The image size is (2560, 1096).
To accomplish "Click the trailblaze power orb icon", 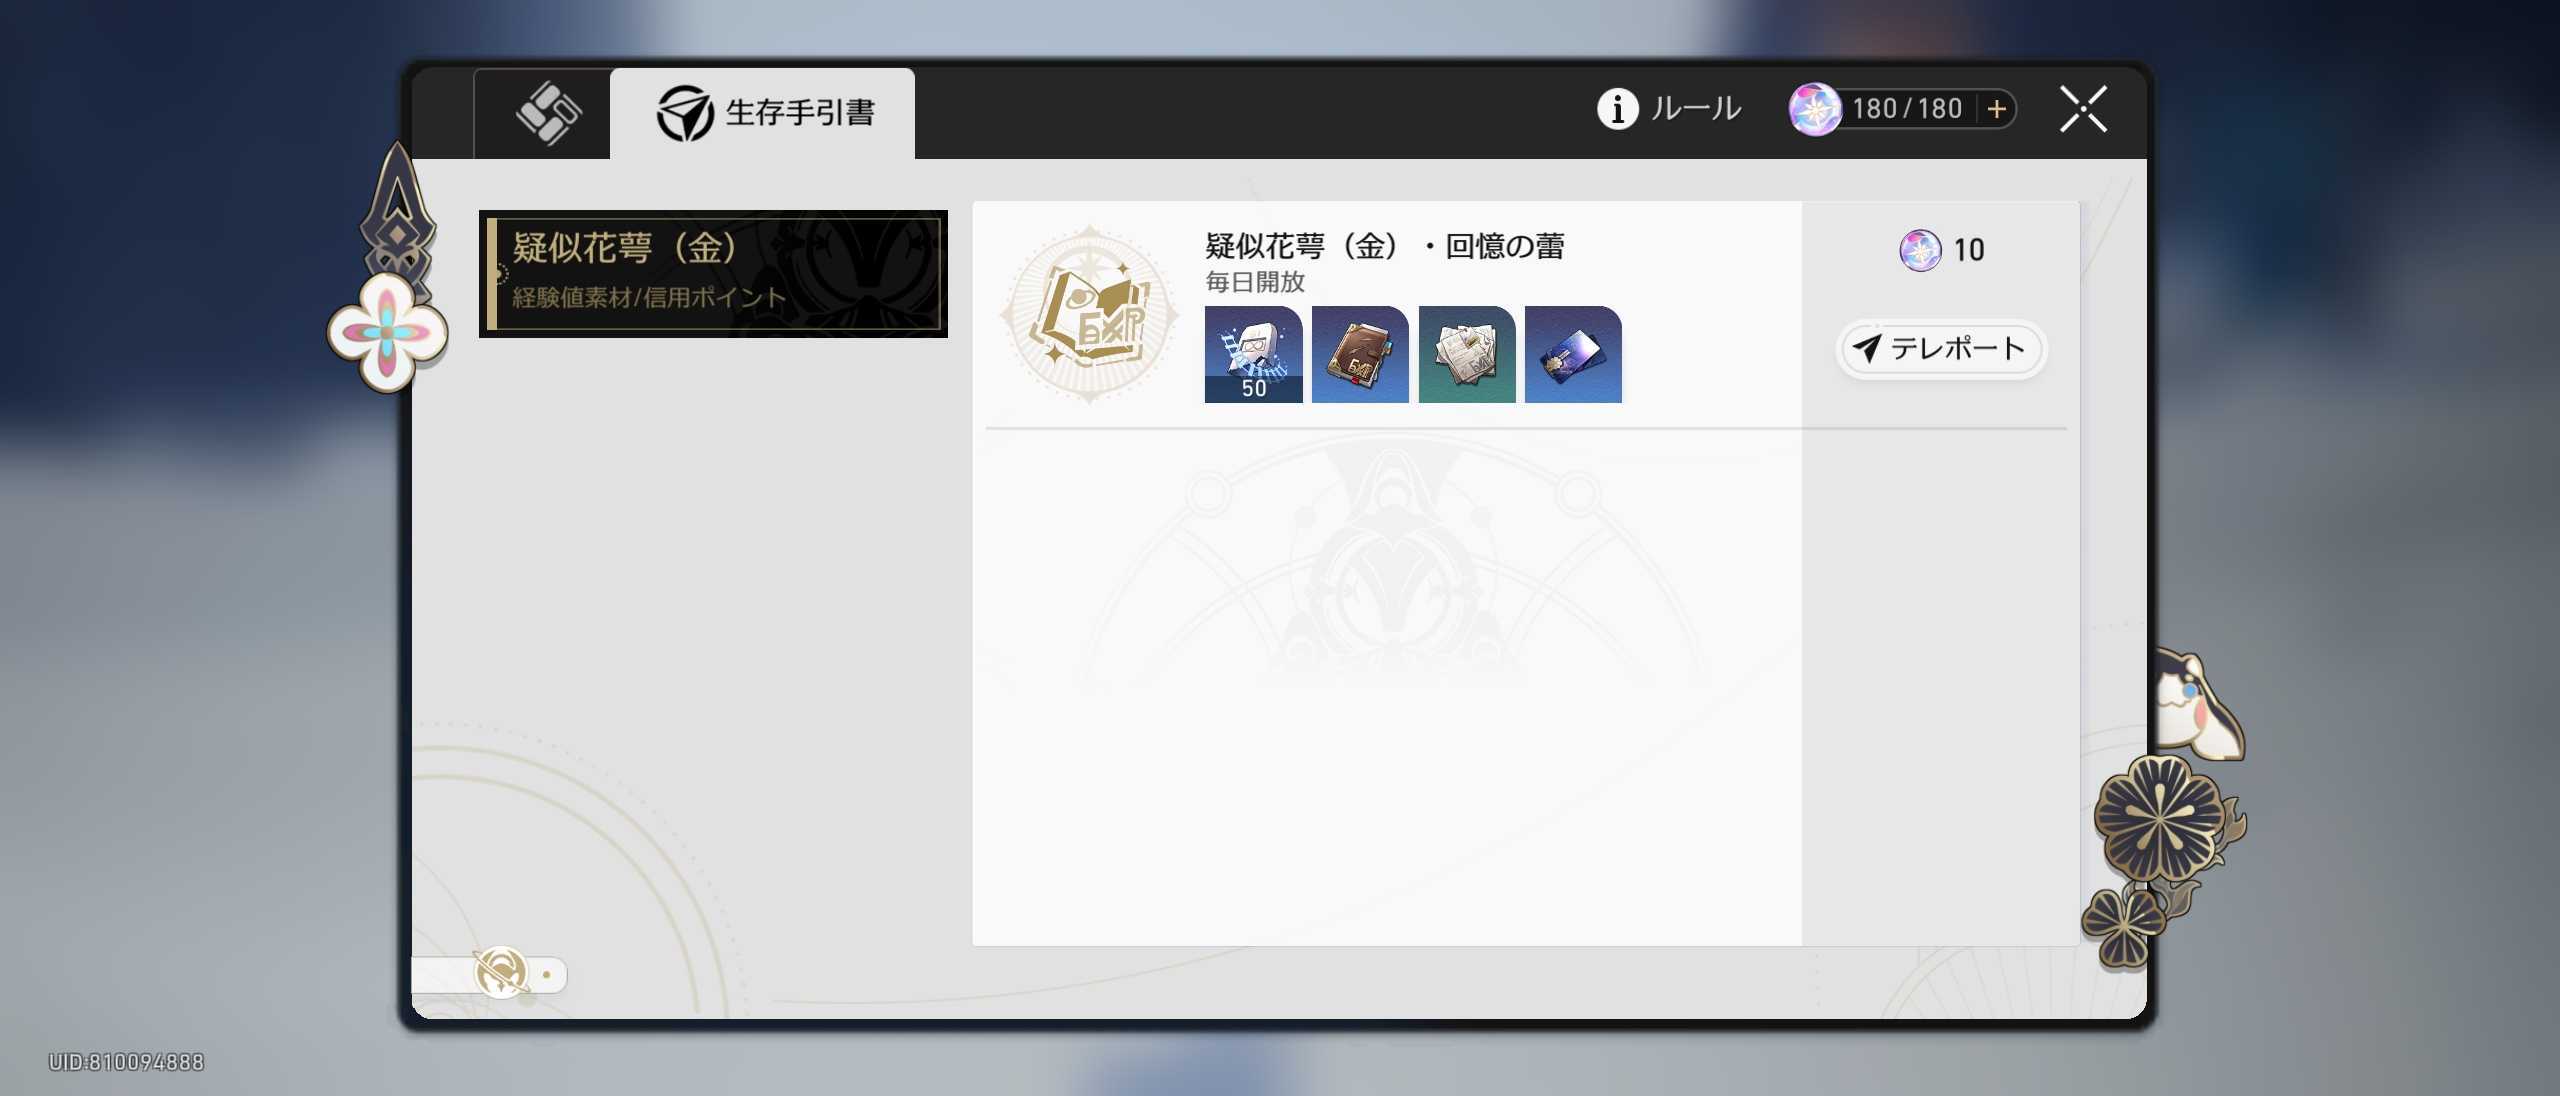I will click(x=1814, y=109).
